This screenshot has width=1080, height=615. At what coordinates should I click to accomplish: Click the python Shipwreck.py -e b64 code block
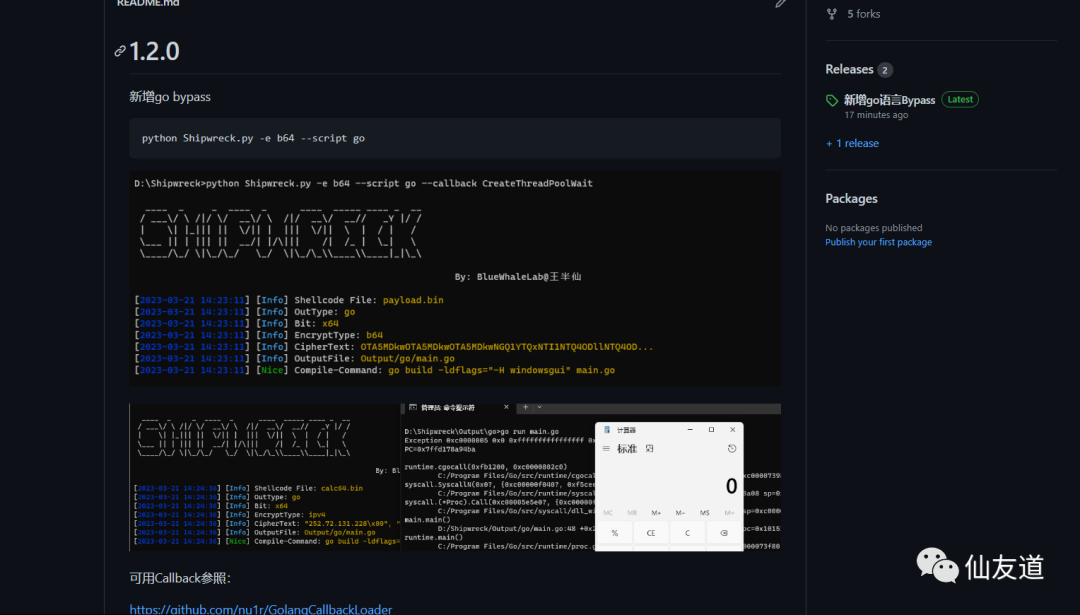click(x=455, y=138)
